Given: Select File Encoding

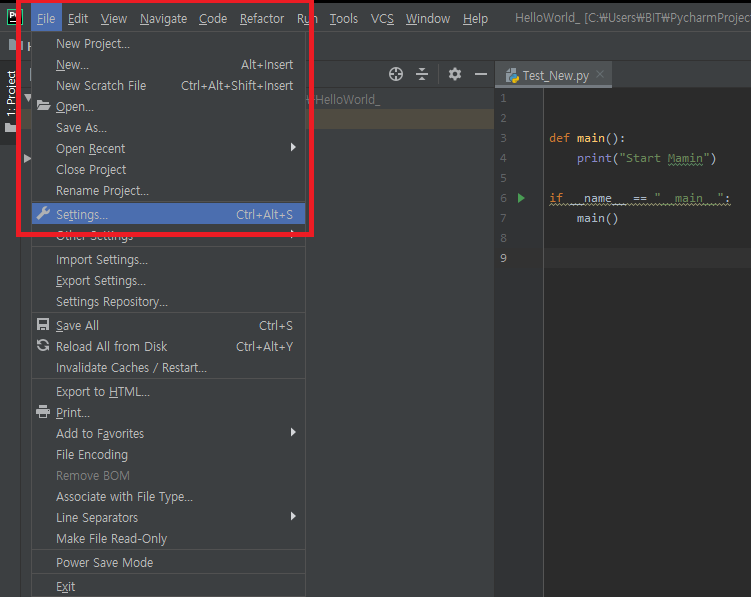Looking at the screenshot, I should coord(168,455).
